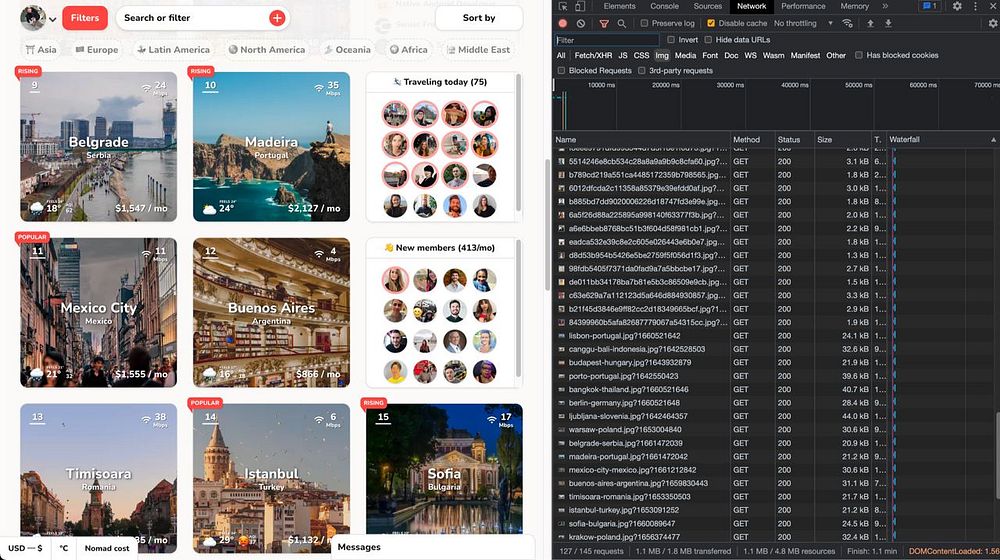The height and width of the screenshot is (560, 1000).
Task: Click the Sort by button
Action: click(479, 18)
